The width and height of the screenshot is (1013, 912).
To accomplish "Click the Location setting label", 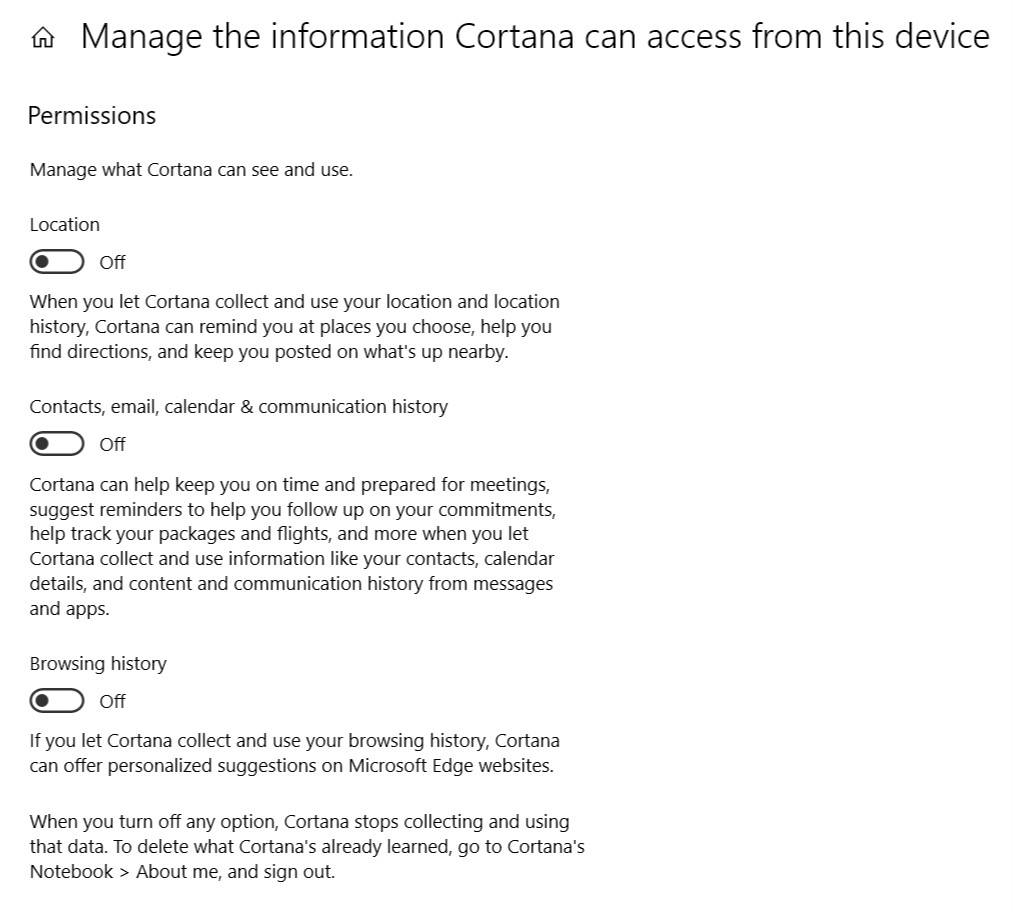I will (65, 225).
